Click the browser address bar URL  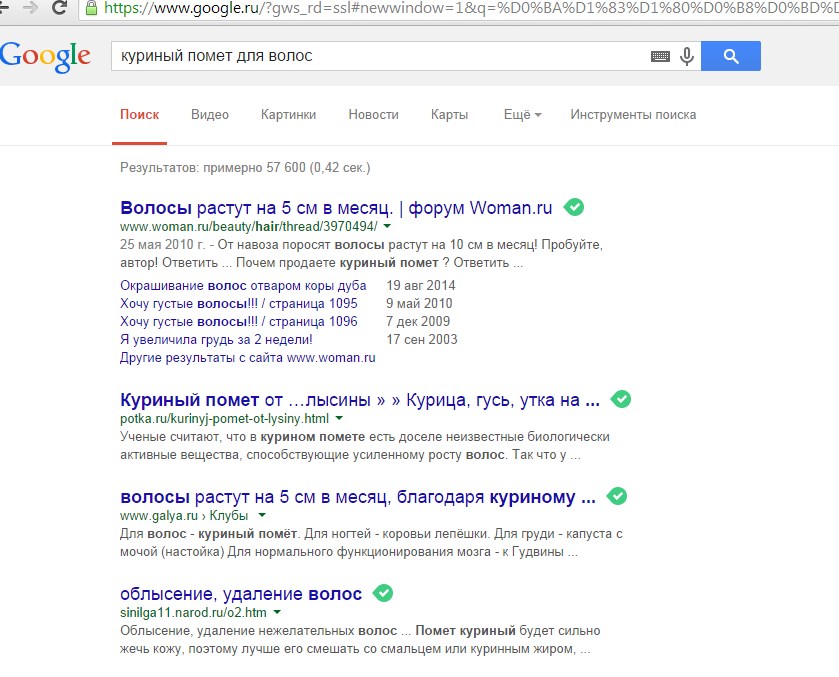point(471,7)
